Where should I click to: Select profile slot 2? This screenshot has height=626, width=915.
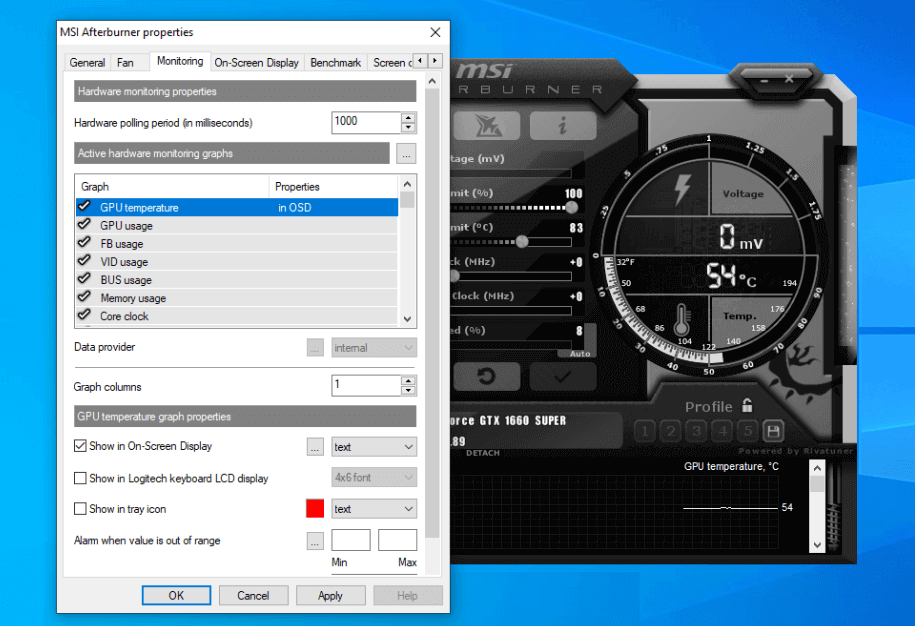click(x=670, y=432)
